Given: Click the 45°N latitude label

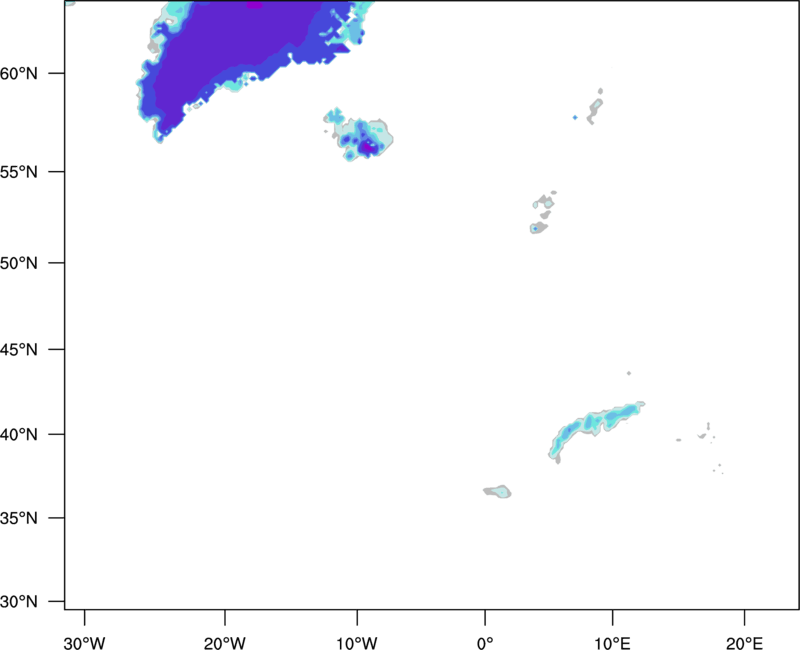Looking at the screenshot, I should pyautogui.click(x=19, y=349).
